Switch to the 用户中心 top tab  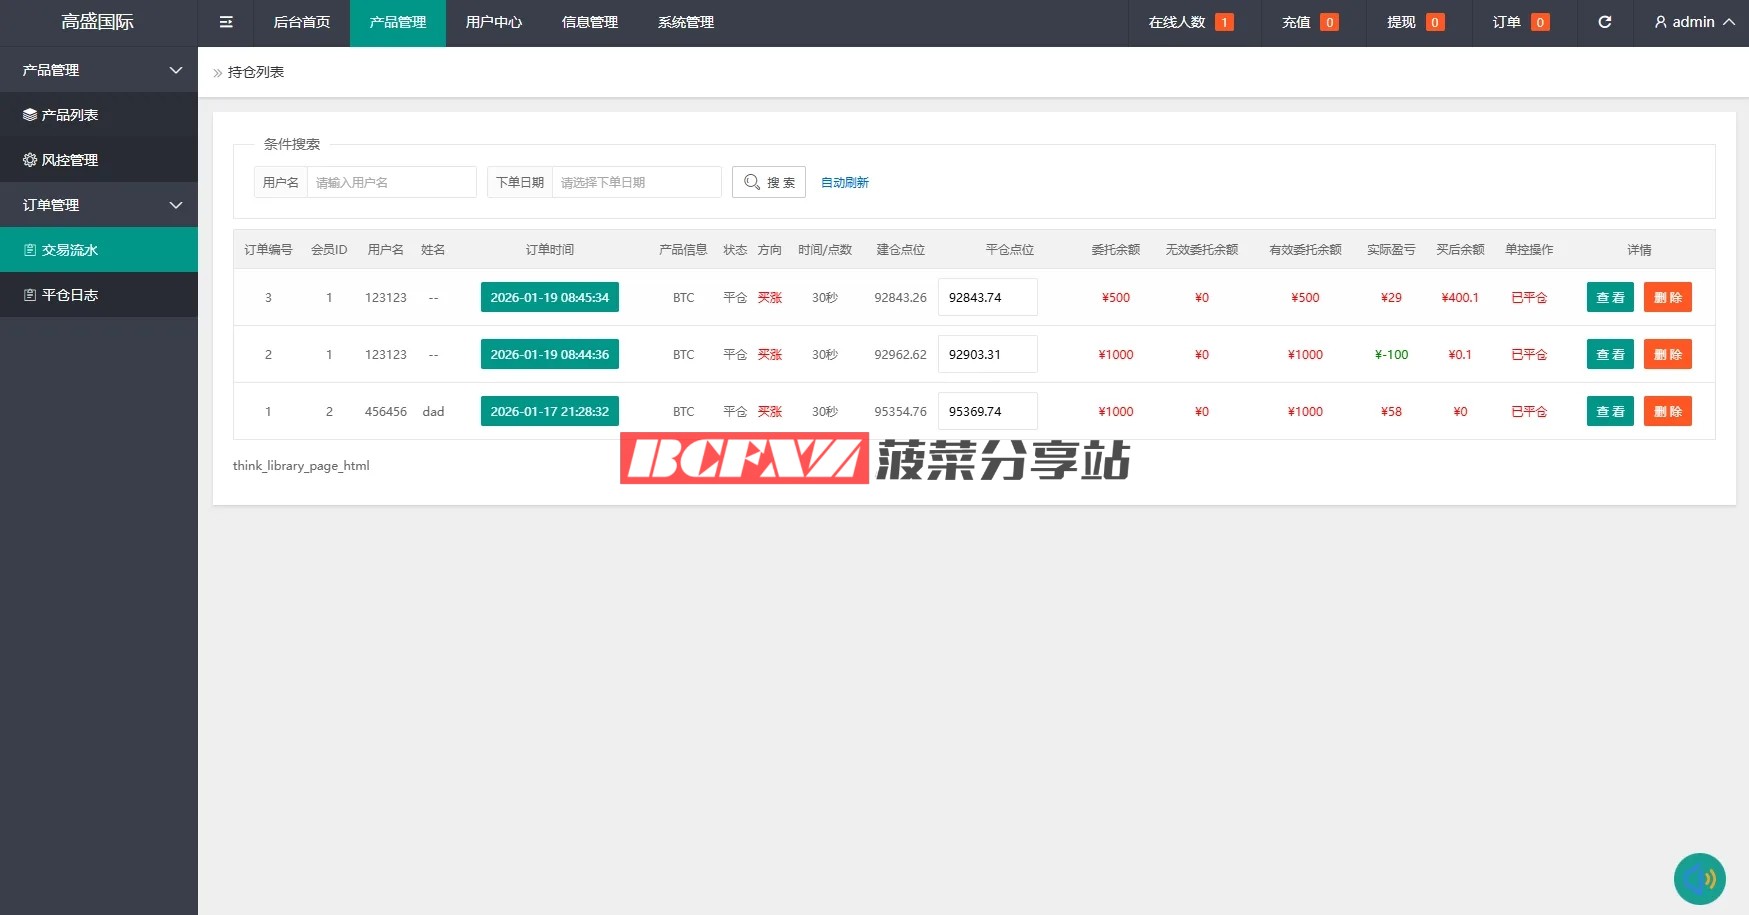494,22
